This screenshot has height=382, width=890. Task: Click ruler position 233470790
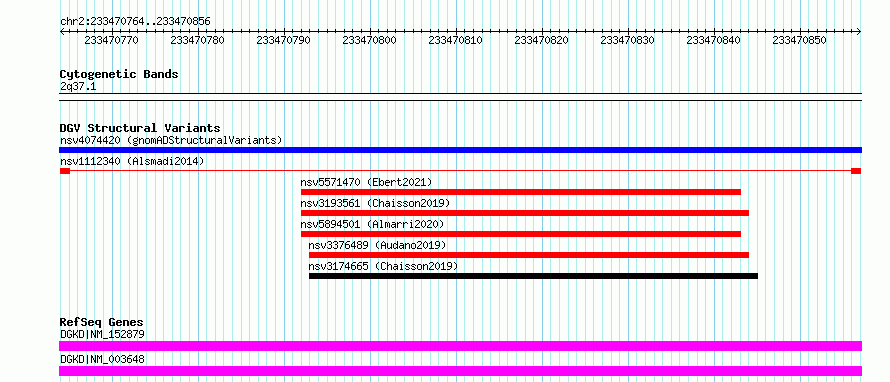(283, 40)
